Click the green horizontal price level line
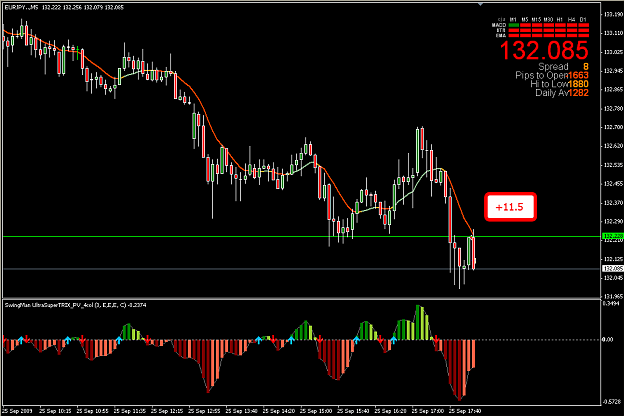625x417 pixels. [302, 236]
